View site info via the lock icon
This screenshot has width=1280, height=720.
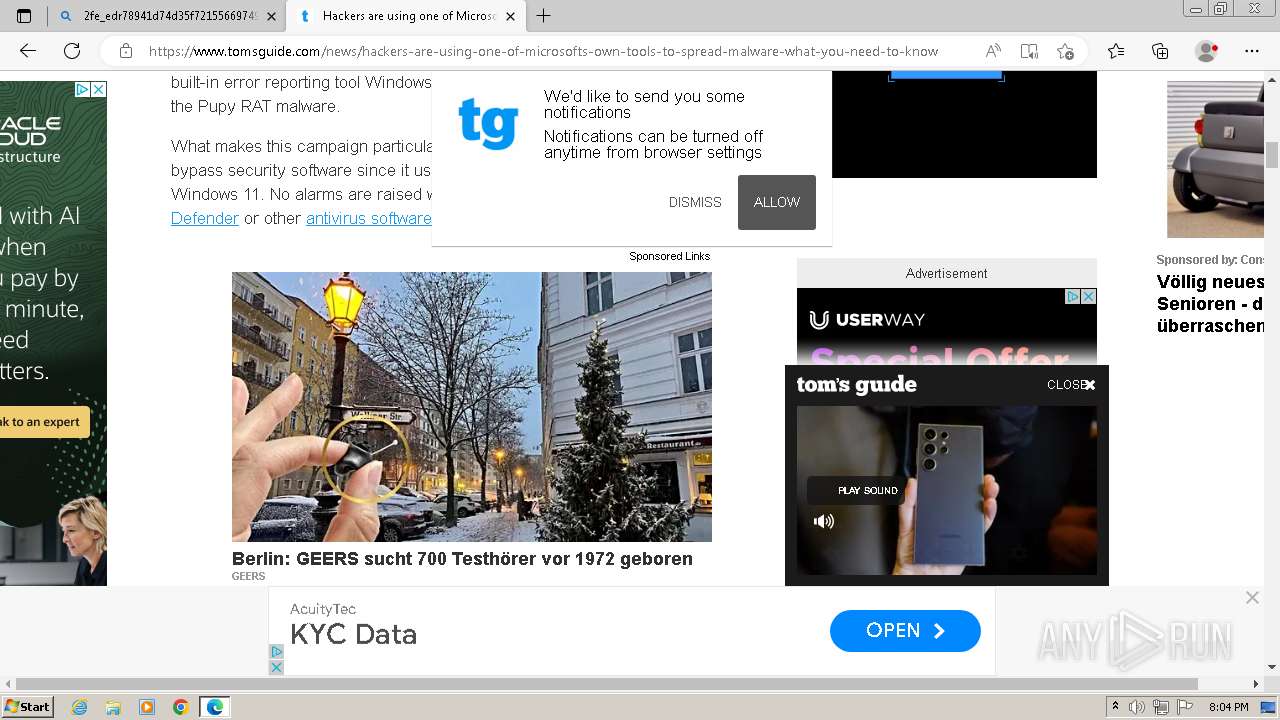(126, 51)
